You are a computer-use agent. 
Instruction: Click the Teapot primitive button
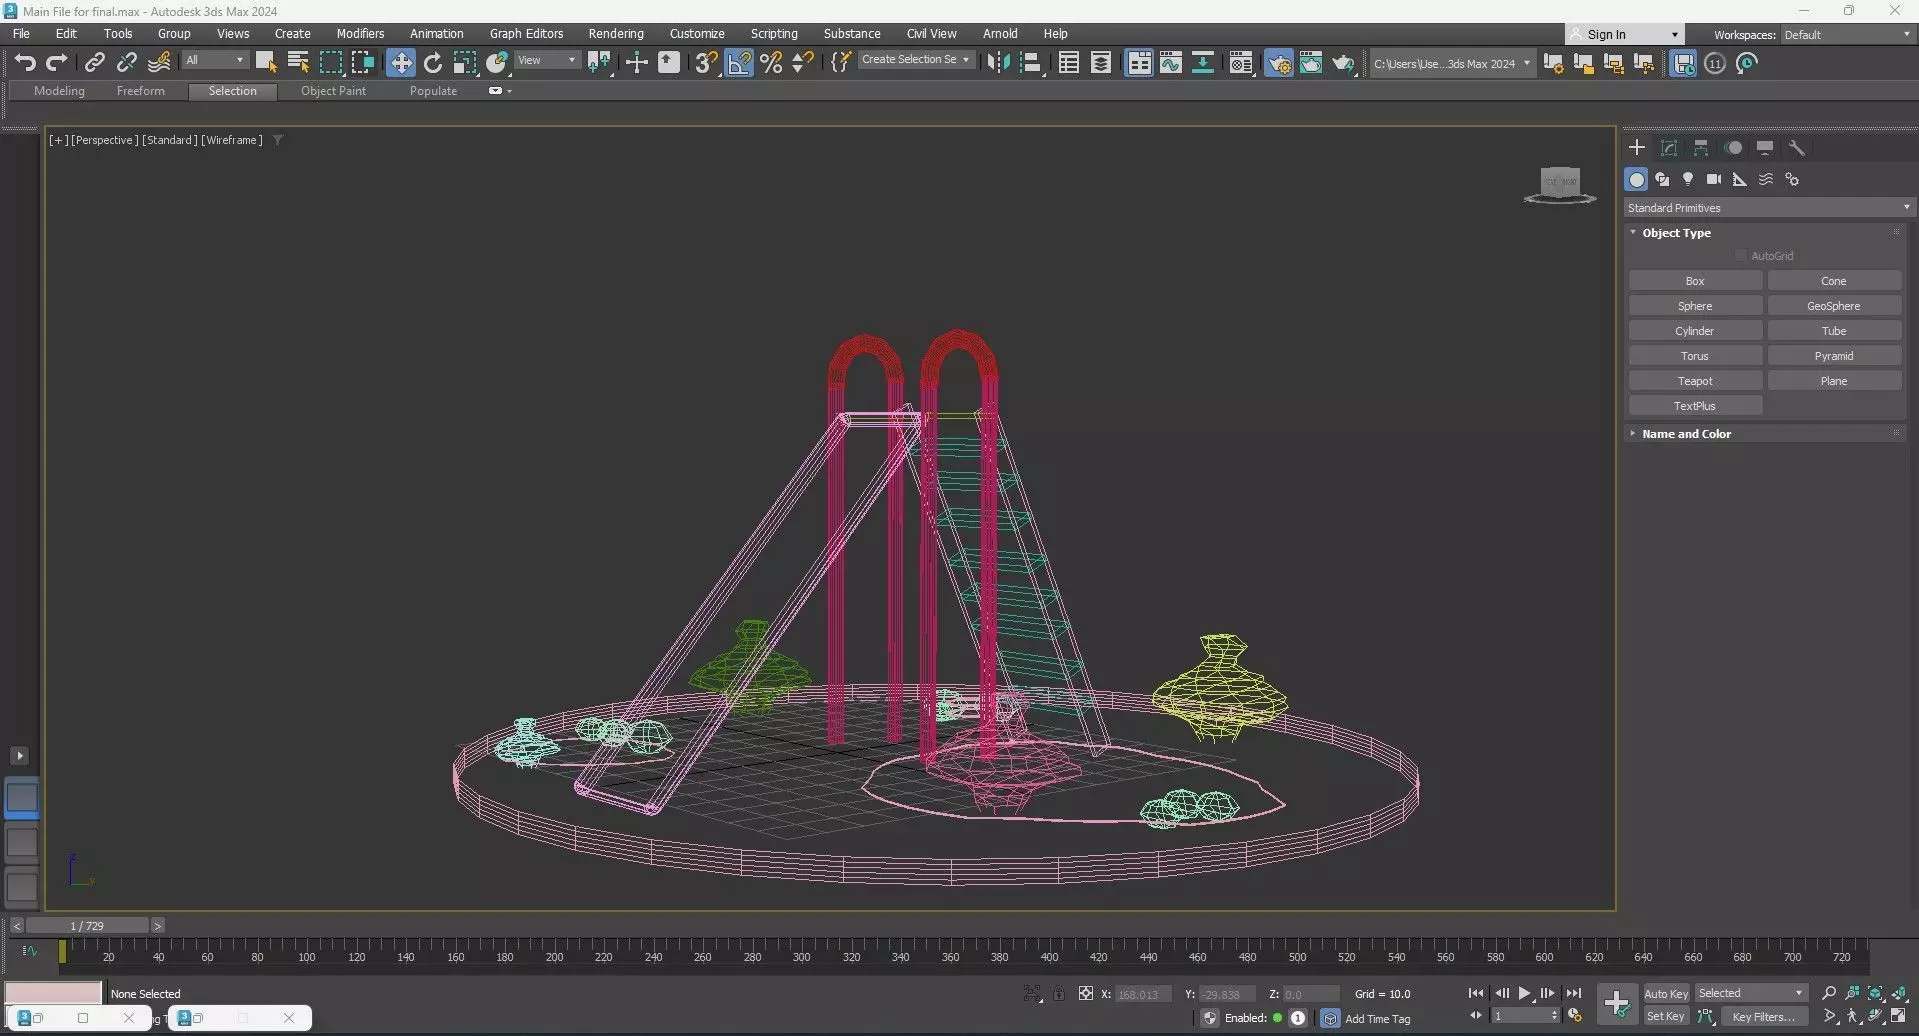(x=1695, y=381)
